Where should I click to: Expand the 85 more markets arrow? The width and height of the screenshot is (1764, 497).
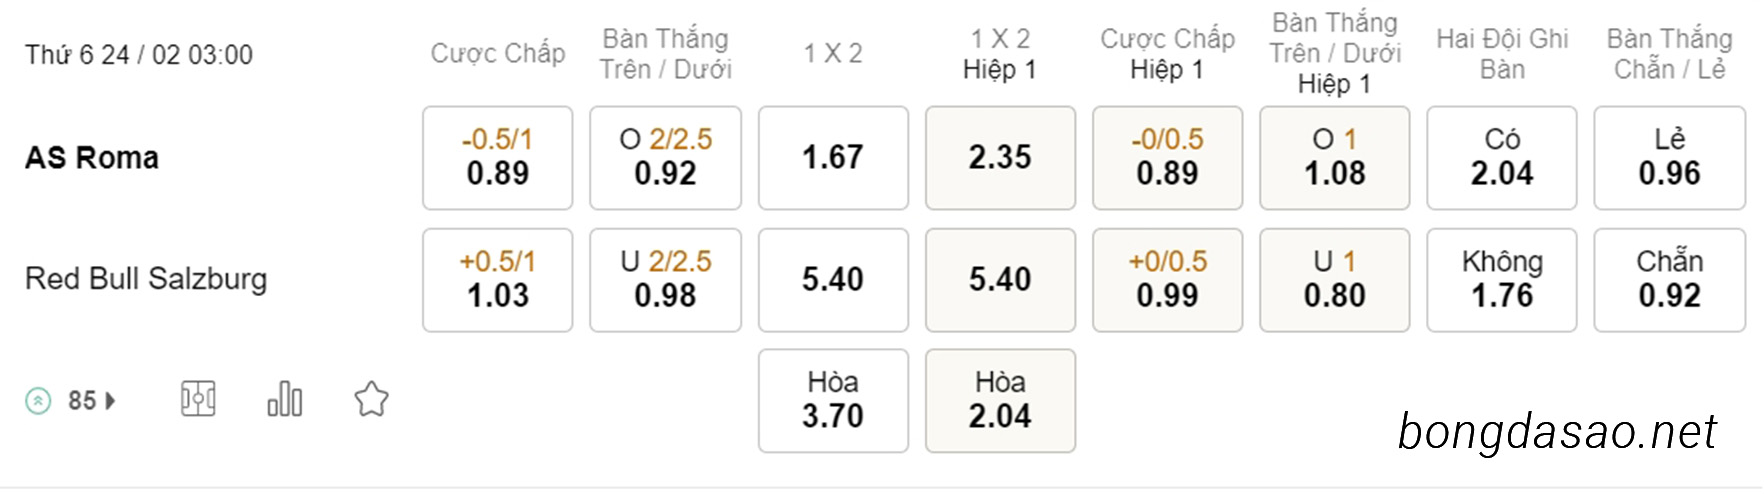110,401
